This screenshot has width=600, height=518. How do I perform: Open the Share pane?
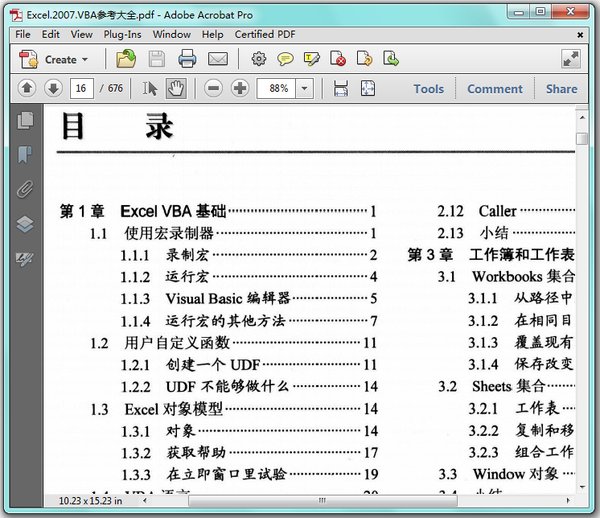(561, 89)
